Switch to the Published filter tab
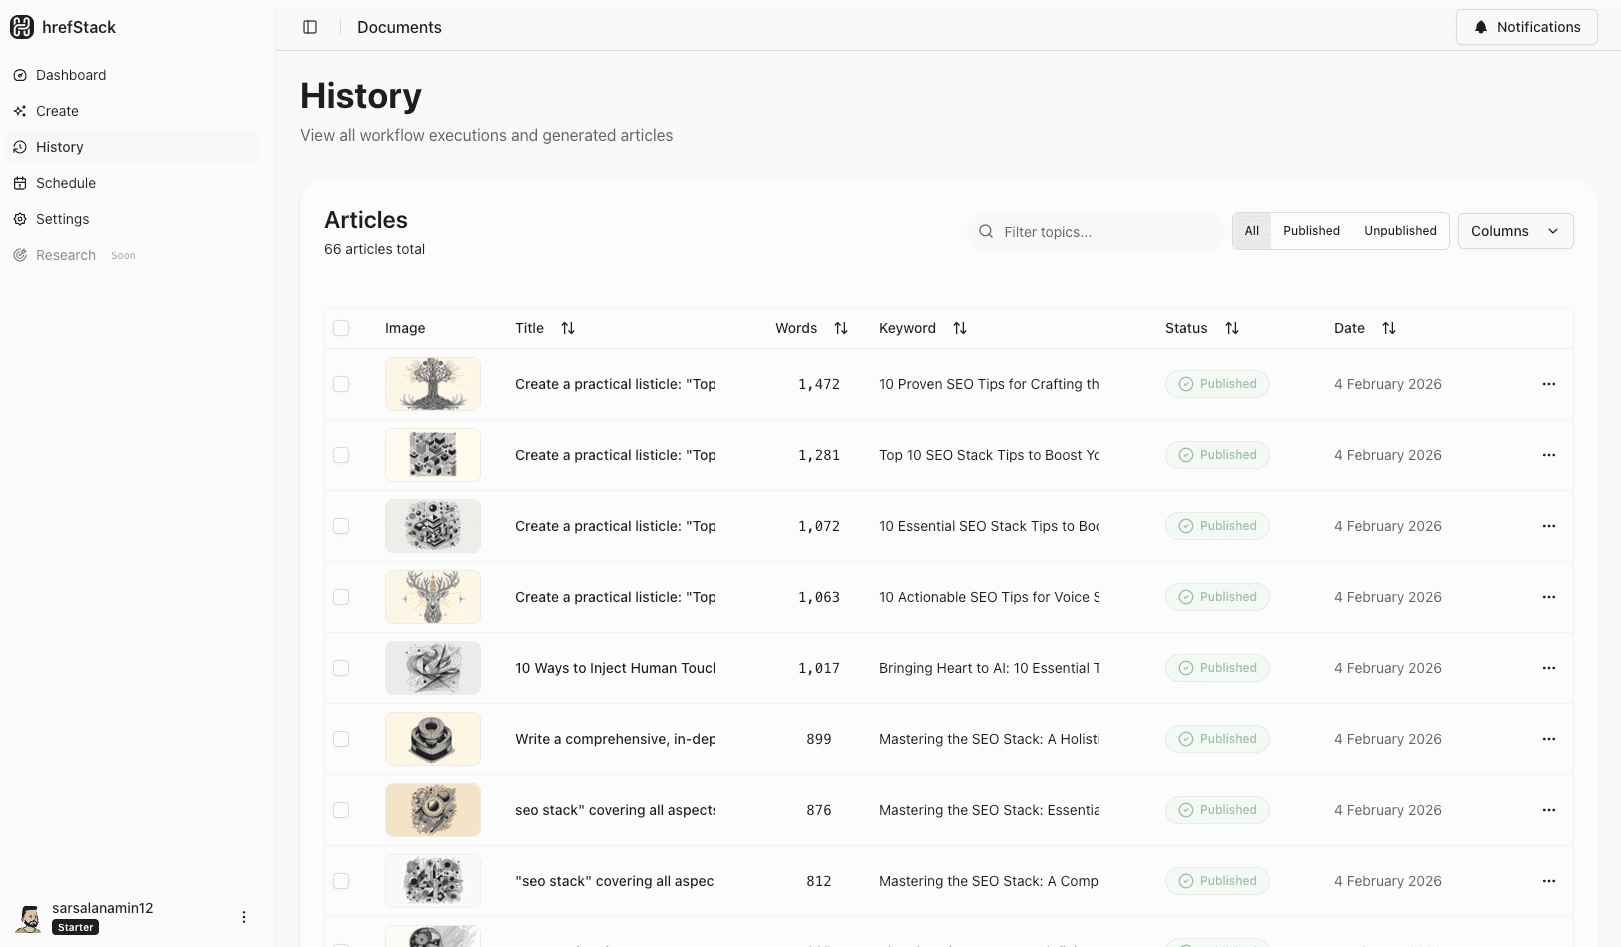The width and height of the screenshot is (1621, 947). click(x=1311, y=231)
